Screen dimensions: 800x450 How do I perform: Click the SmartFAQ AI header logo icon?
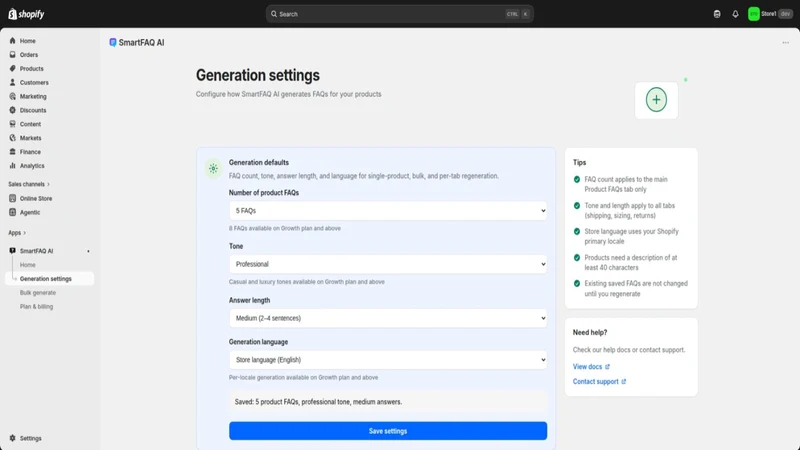[x=113, y=42]
